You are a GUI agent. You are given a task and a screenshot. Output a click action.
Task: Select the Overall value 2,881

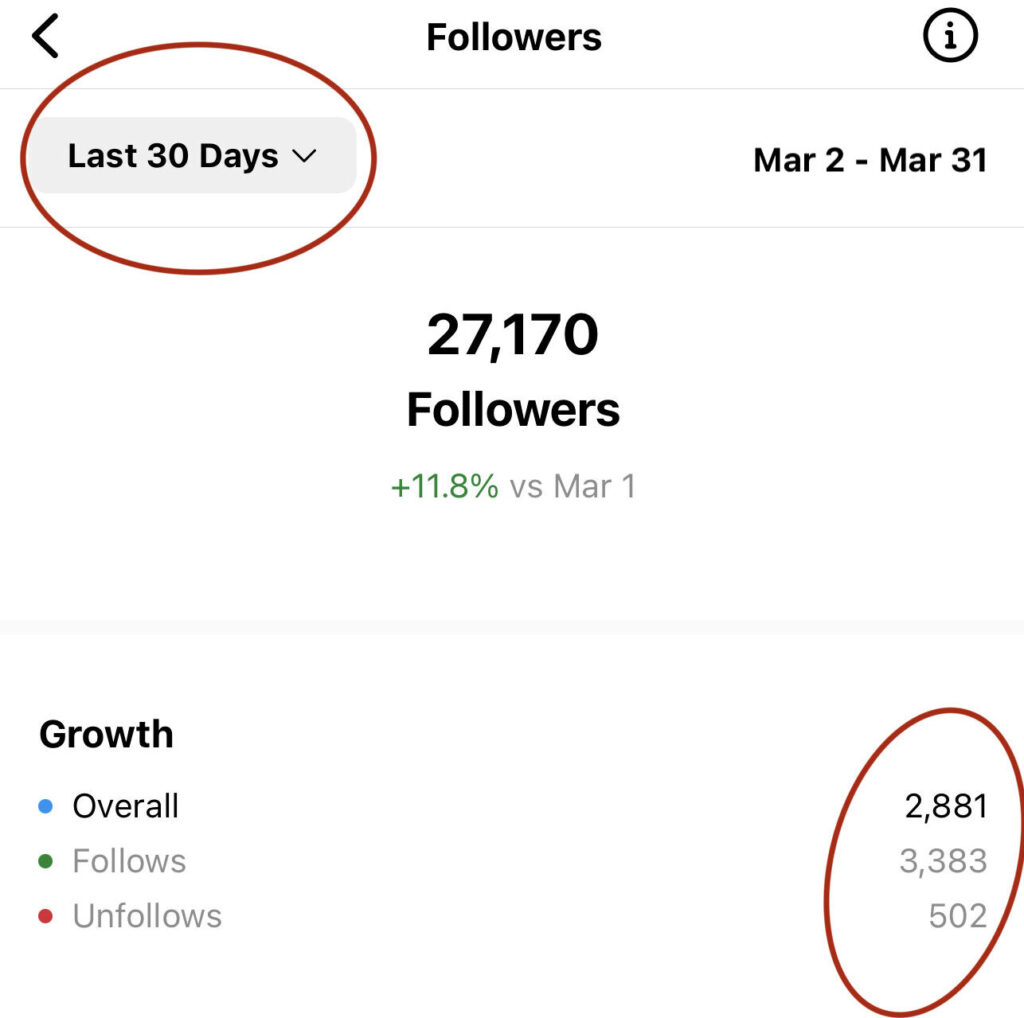[x=946, y=806]
